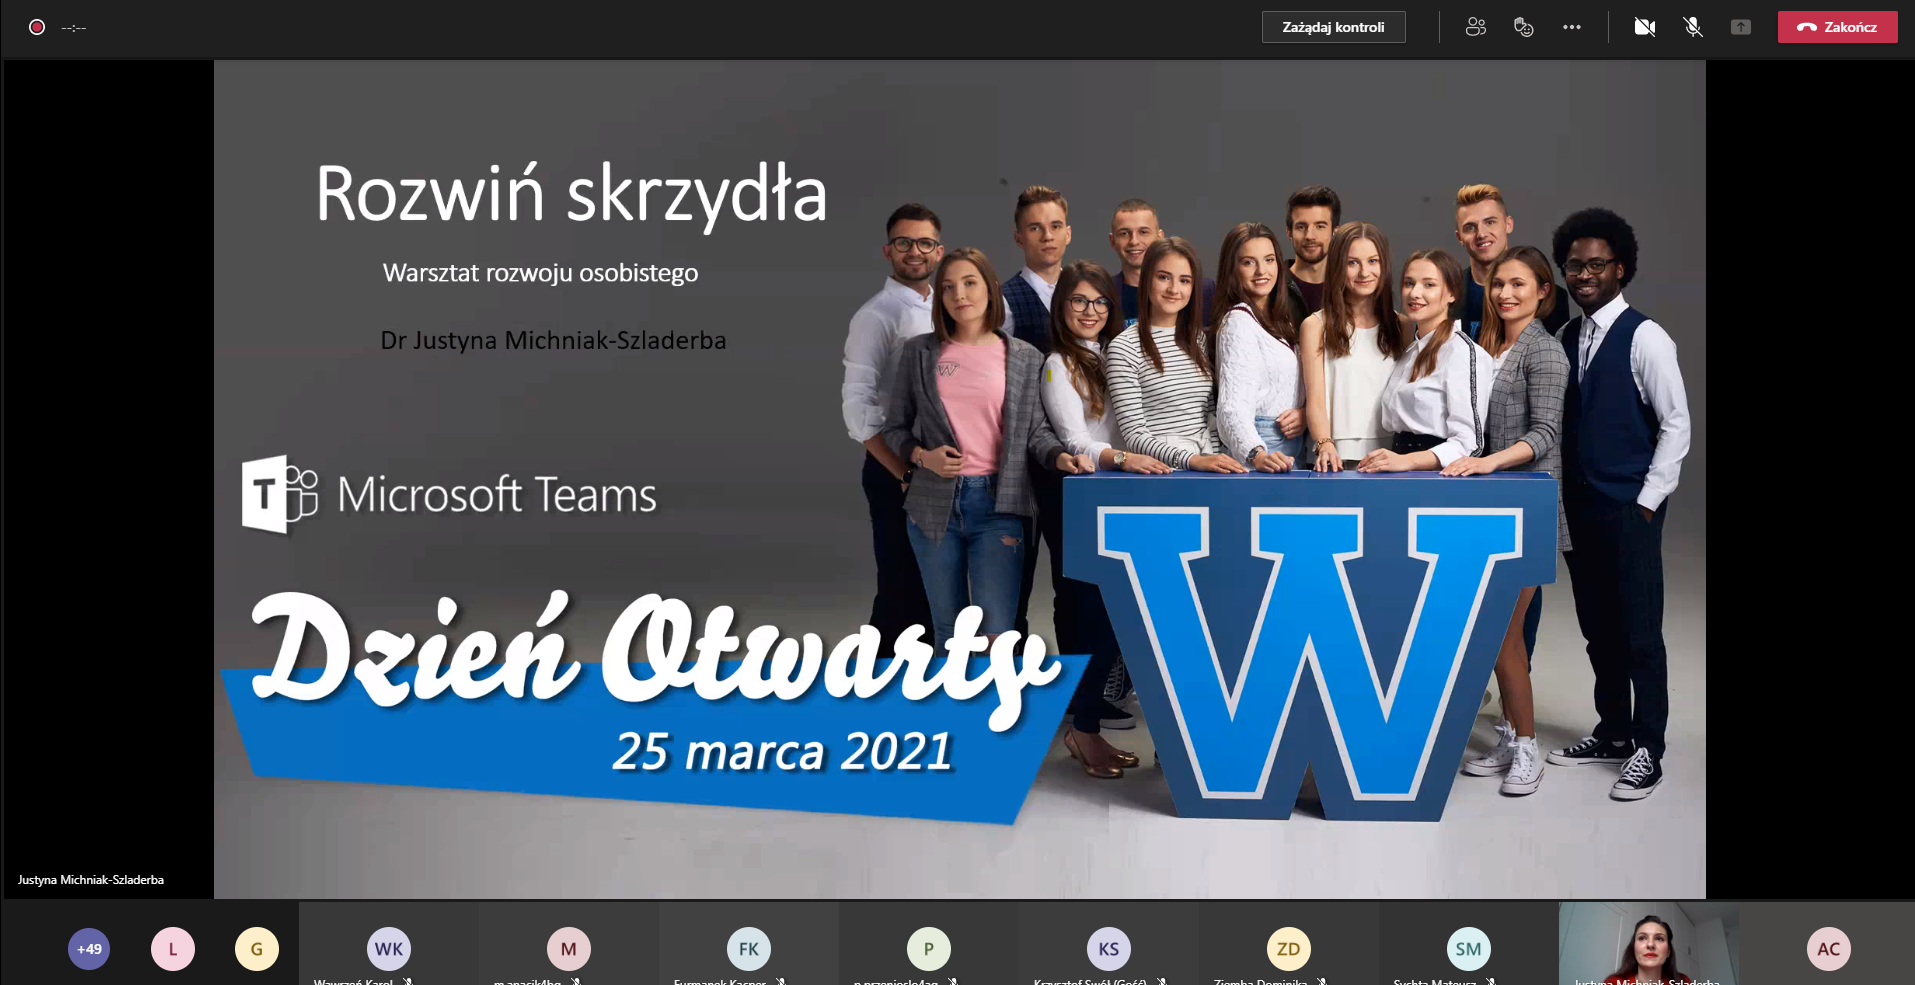This screenshot has height=985, width=1915.
Task: Select the L participant avatar
Action: click(173, 949)
